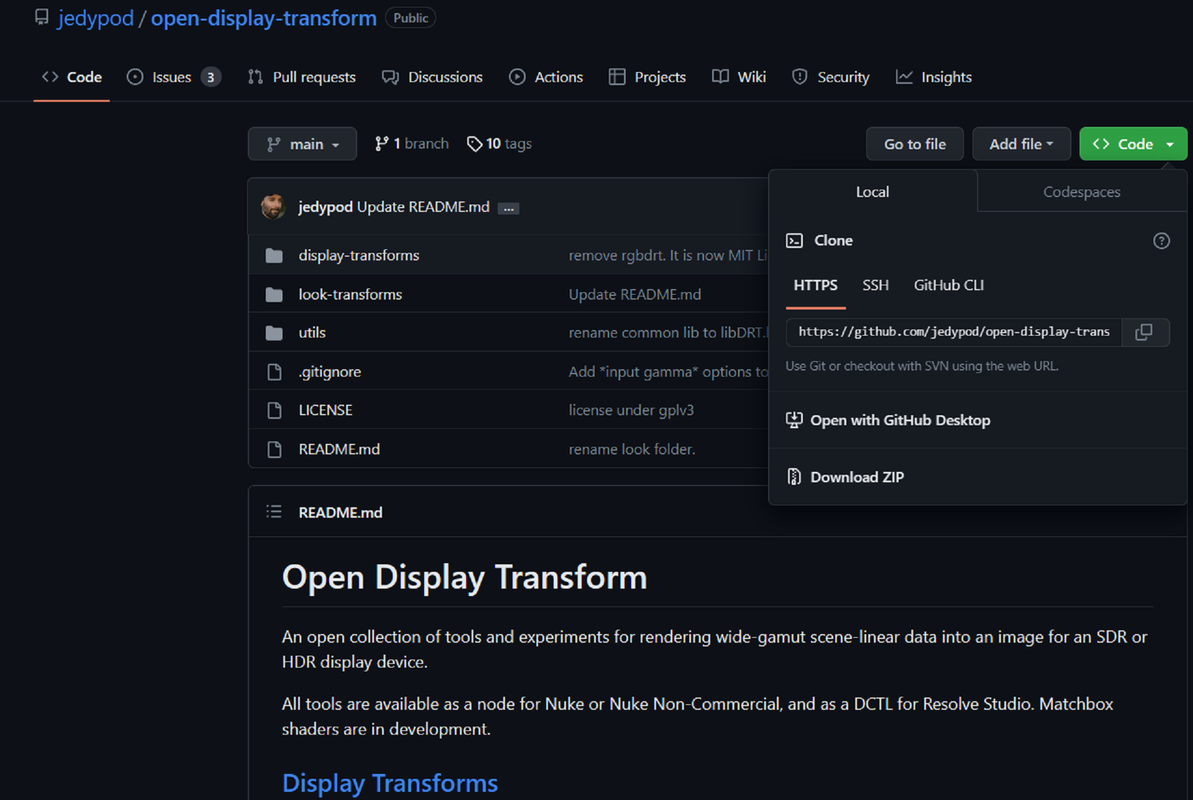Select the Local tab in clone popup
Viewport: 1193px width, 800px height.
[x=873, y=192]
